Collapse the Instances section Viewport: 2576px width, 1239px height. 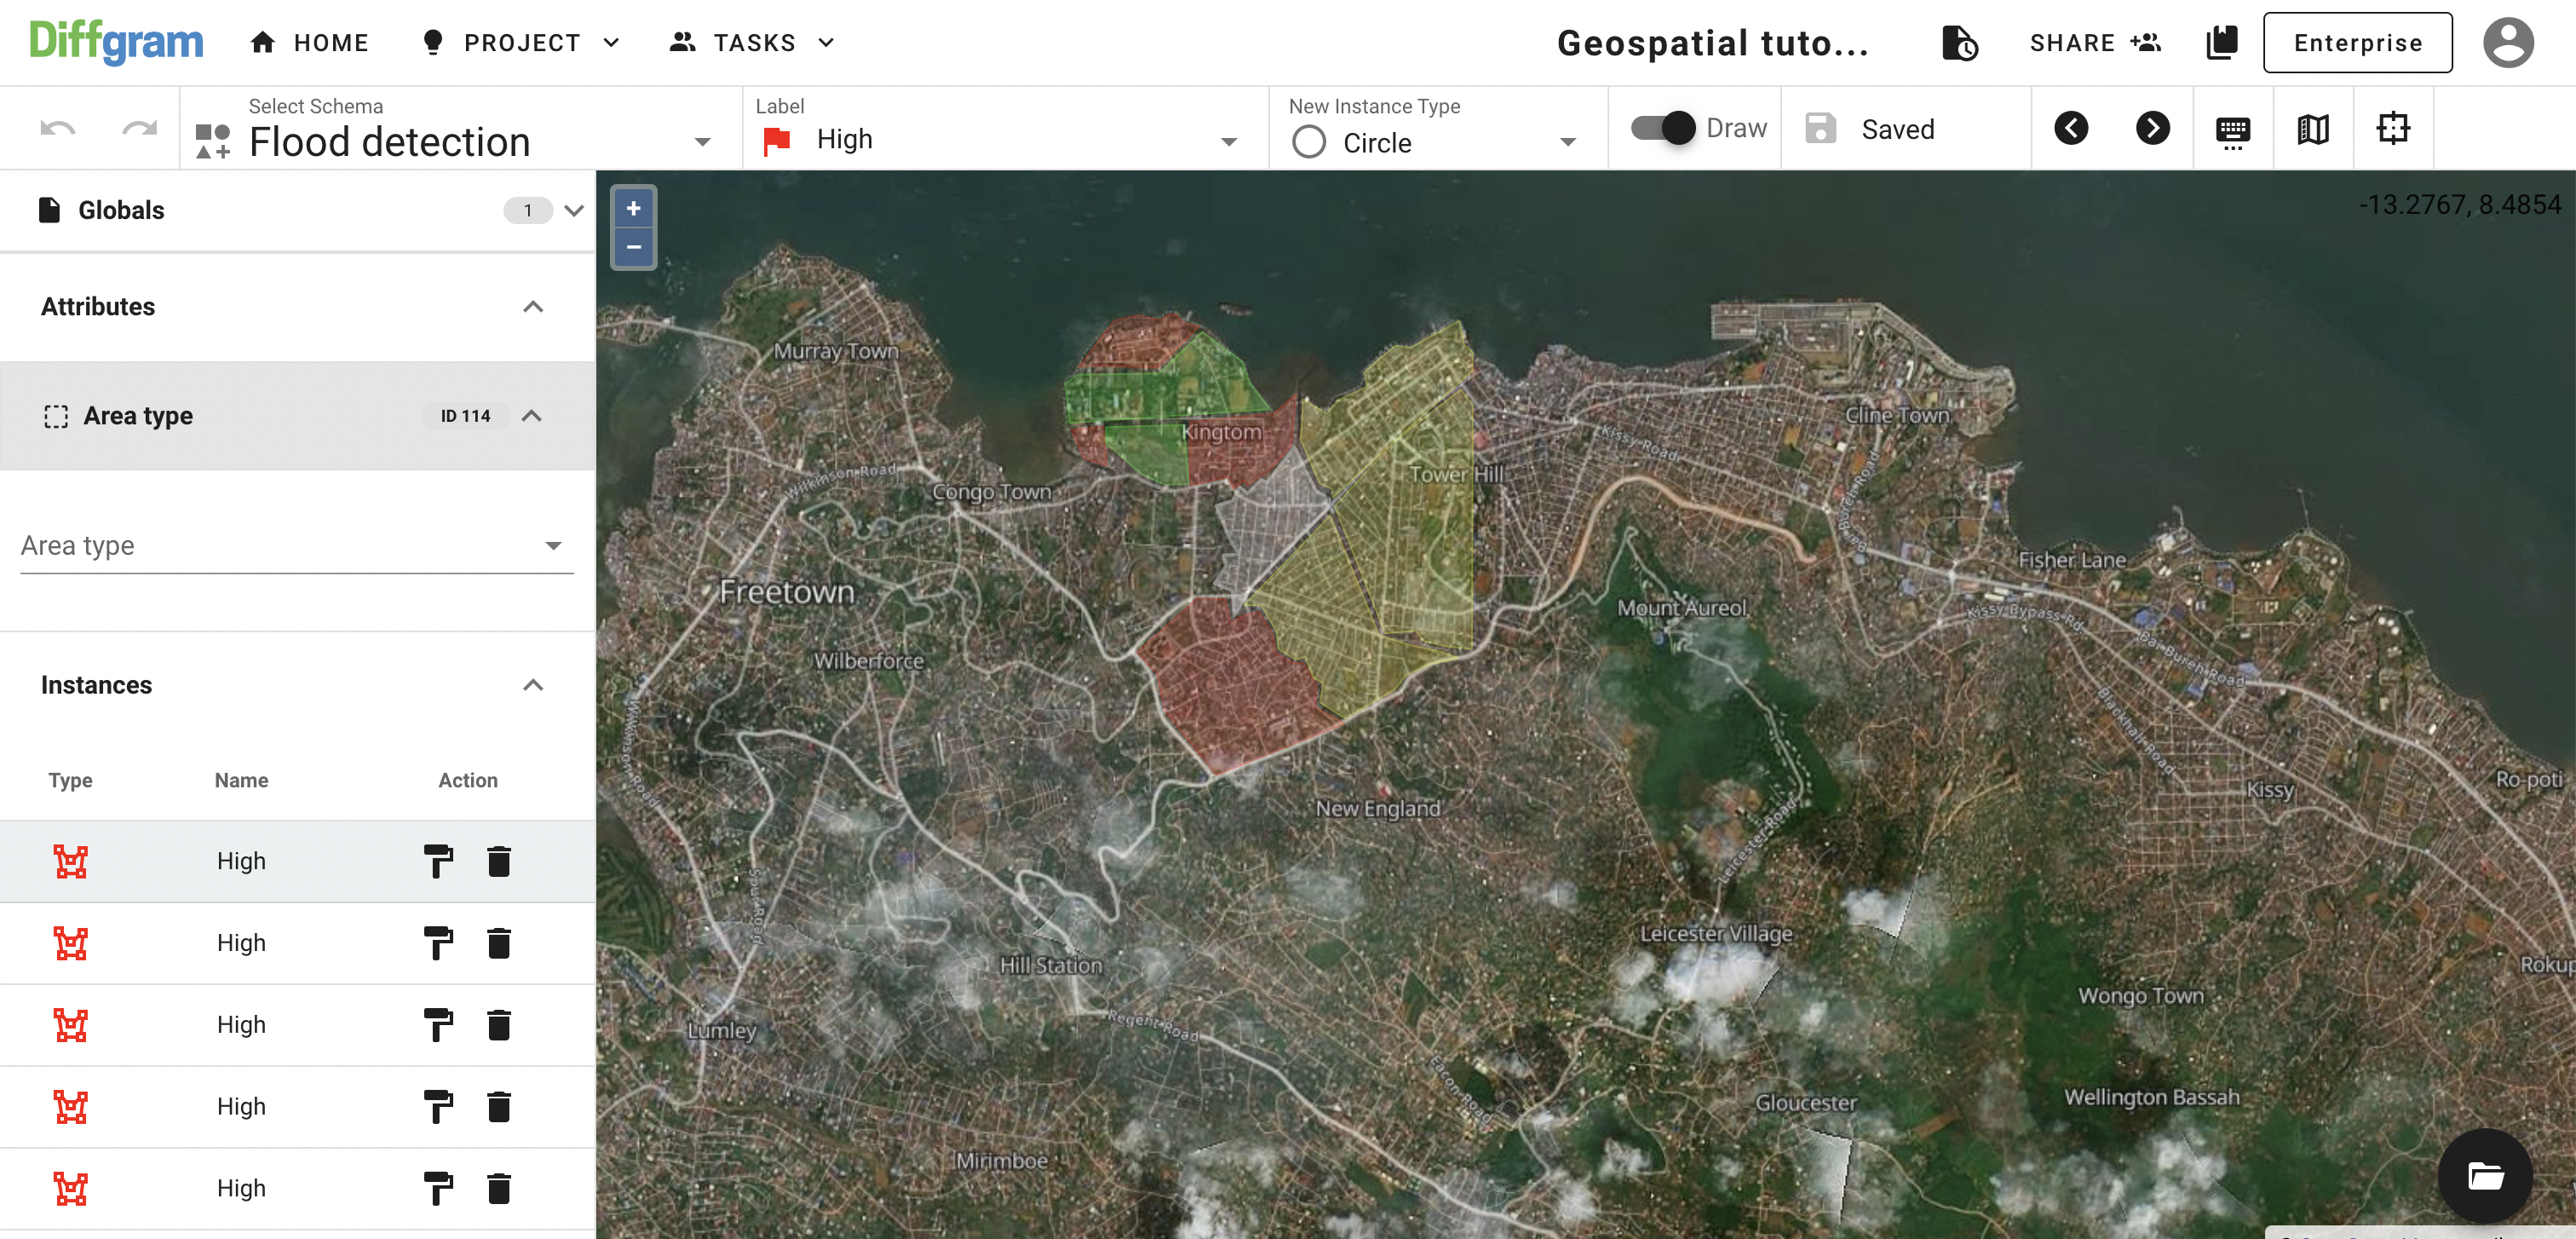pos(533,685)
